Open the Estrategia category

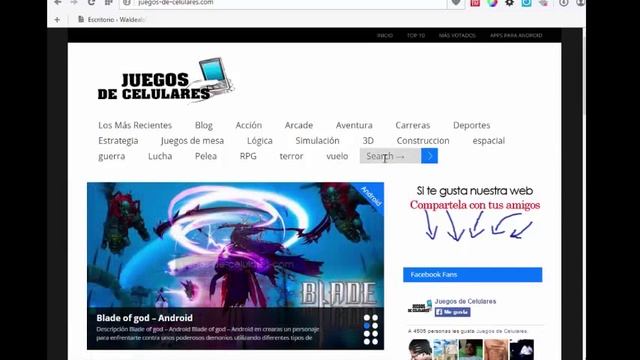point(118,141)
